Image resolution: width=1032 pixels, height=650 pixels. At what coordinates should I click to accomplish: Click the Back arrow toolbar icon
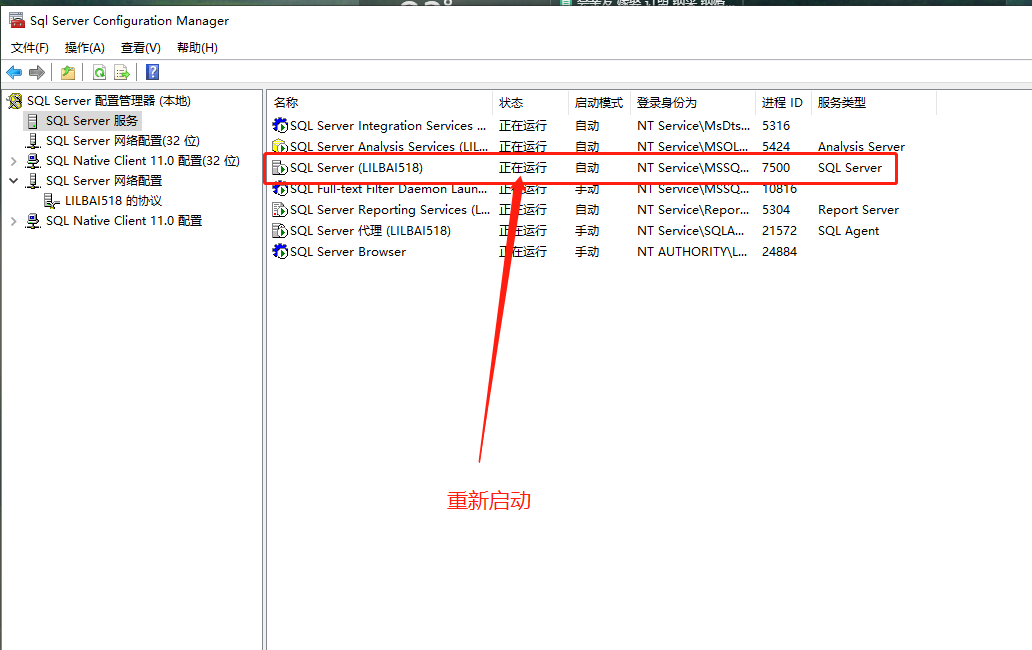coord(14,72)
